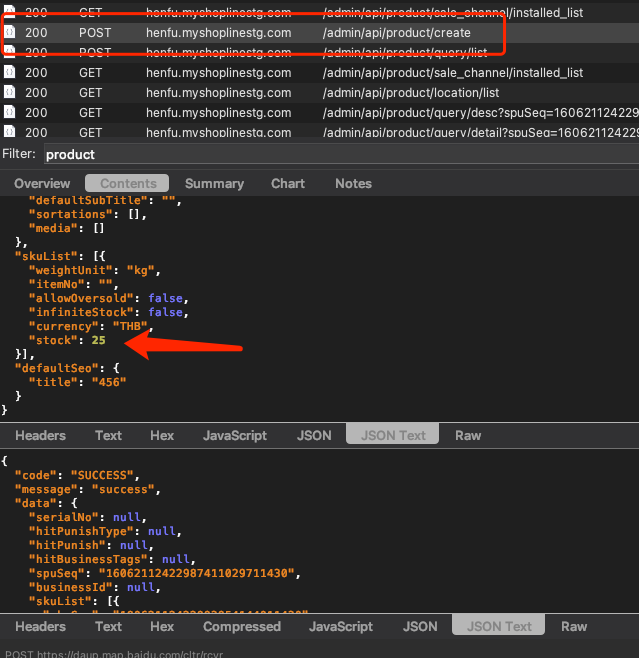Click the icon of product/query/detail request
The height and width of the screenshot is (658, 639).
click(x=9, y=132)
